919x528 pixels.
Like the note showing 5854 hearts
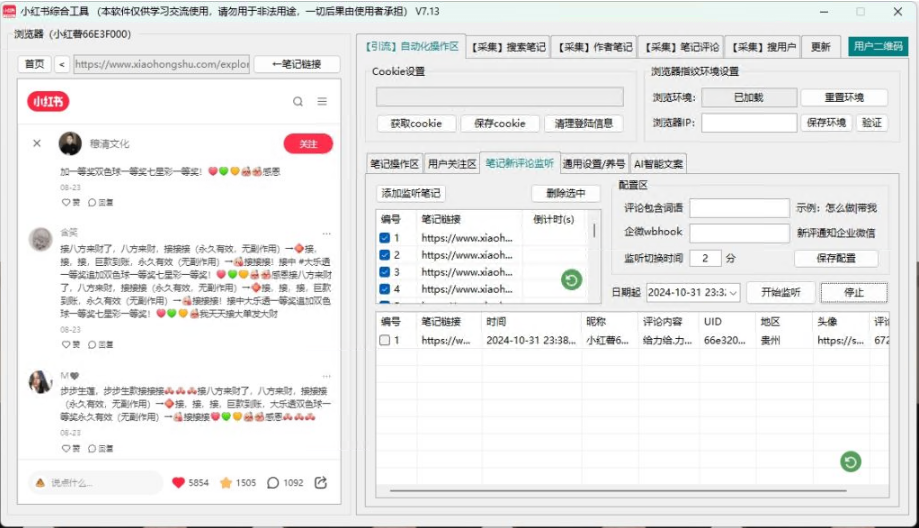[x=179, y=482]
